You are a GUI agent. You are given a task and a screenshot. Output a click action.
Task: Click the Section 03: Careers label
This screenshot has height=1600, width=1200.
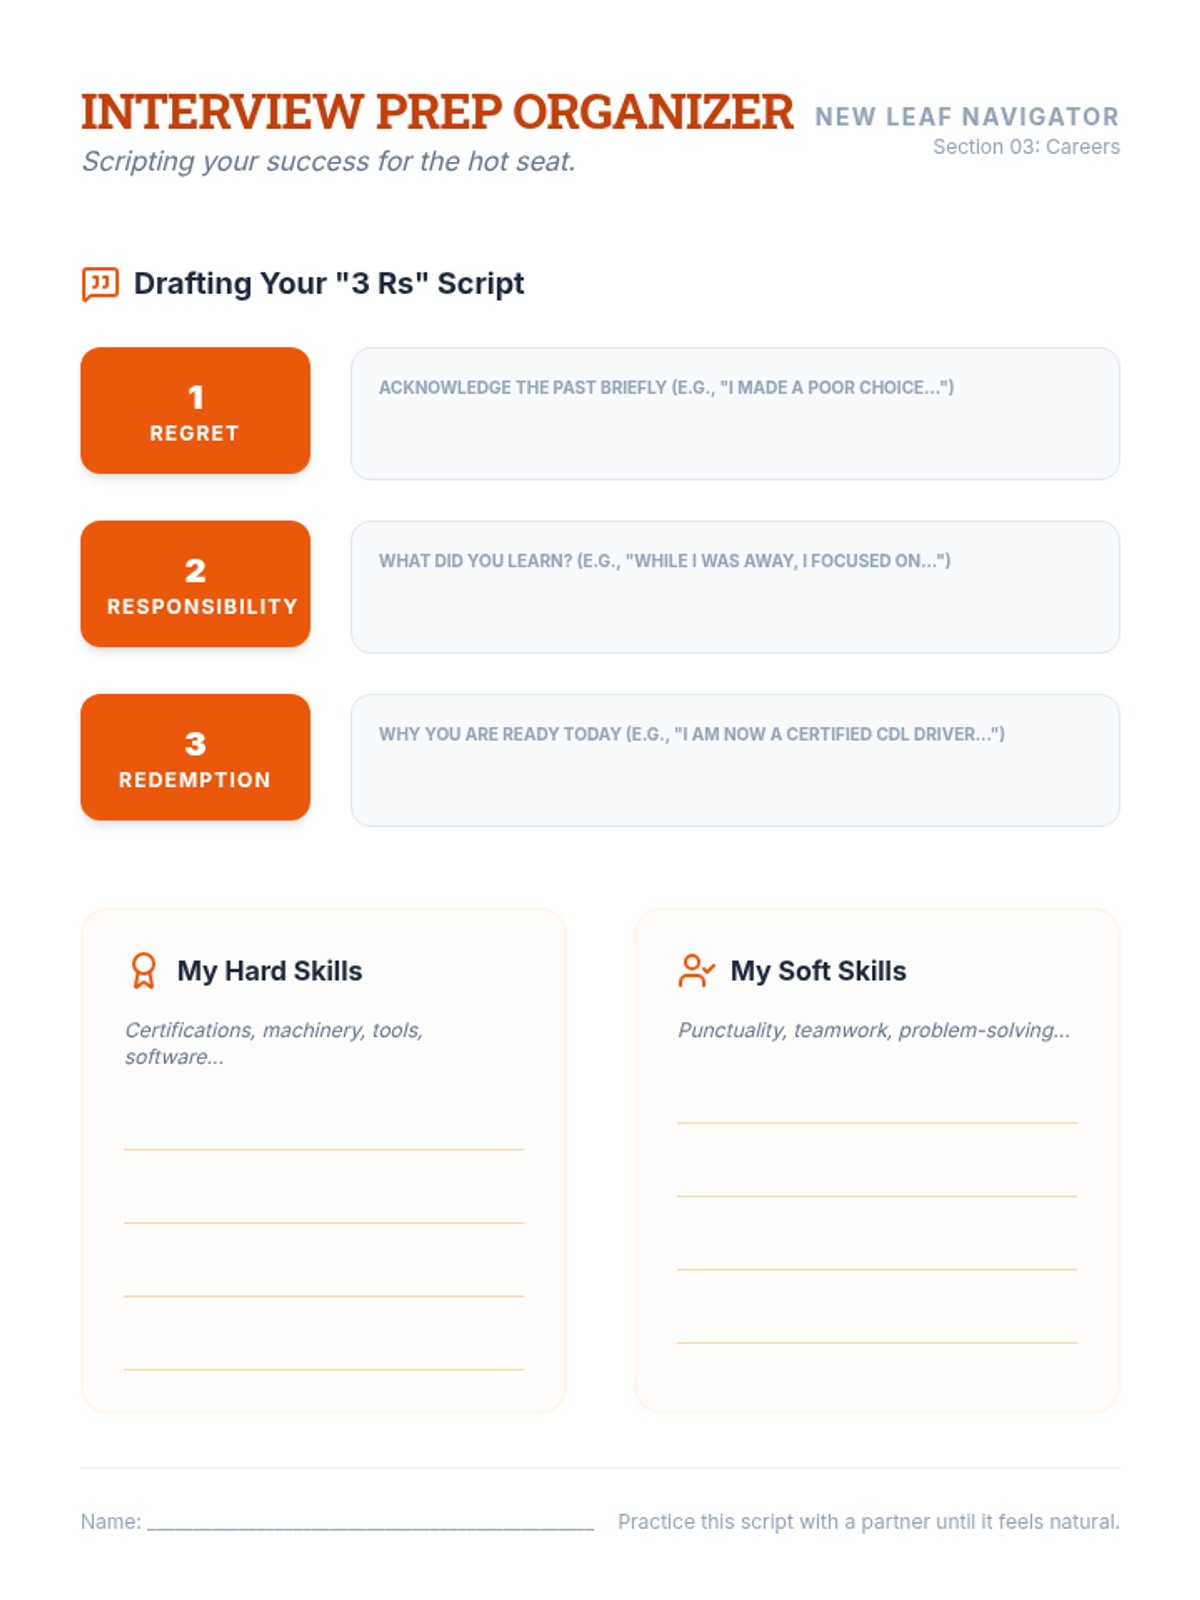coord(1026,147)
